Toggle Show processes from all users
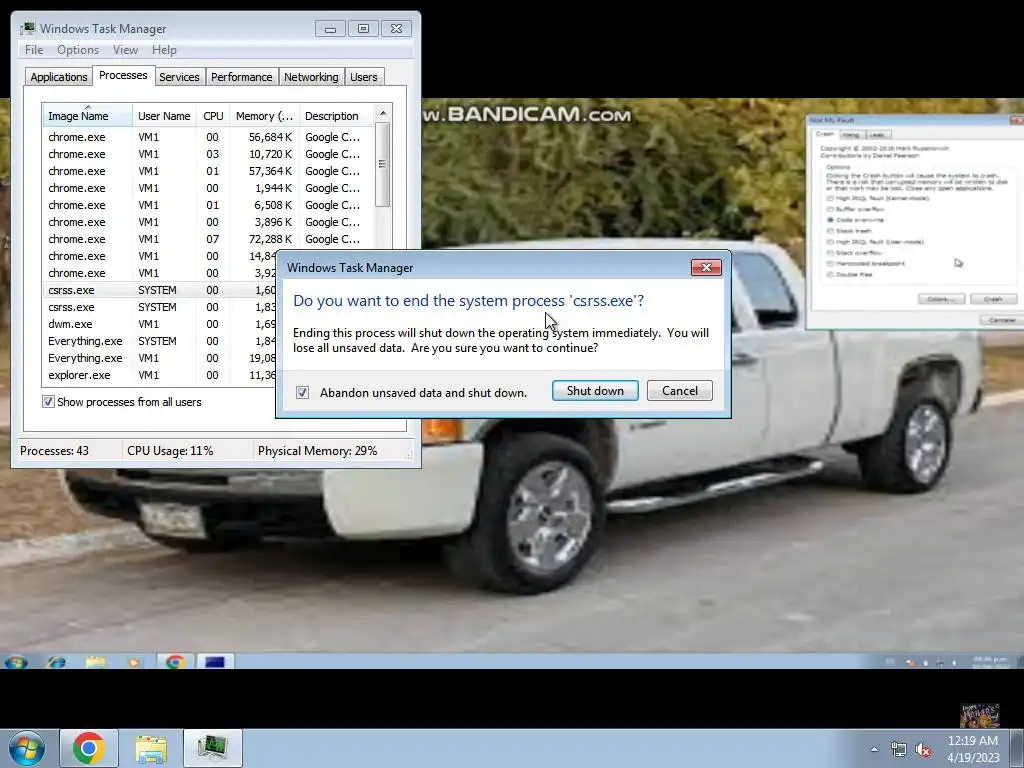Image resolution: width=1024 pixels, height=768 pixels. tap(48, 402)
